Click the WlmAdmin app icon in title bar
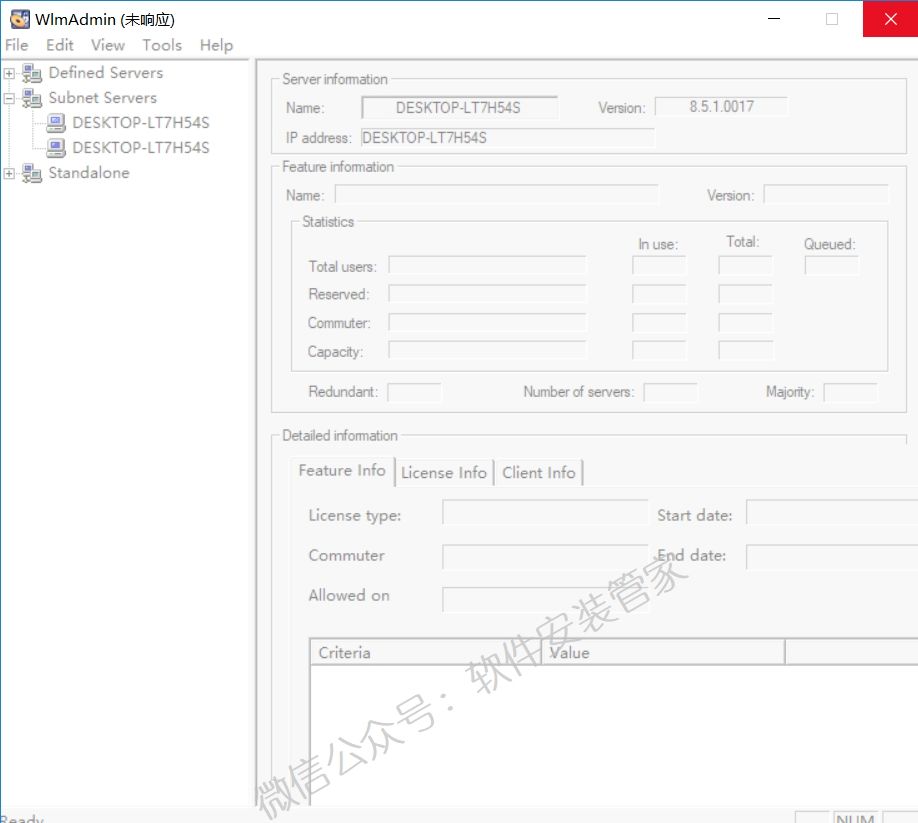 click(x=20, y=19)
